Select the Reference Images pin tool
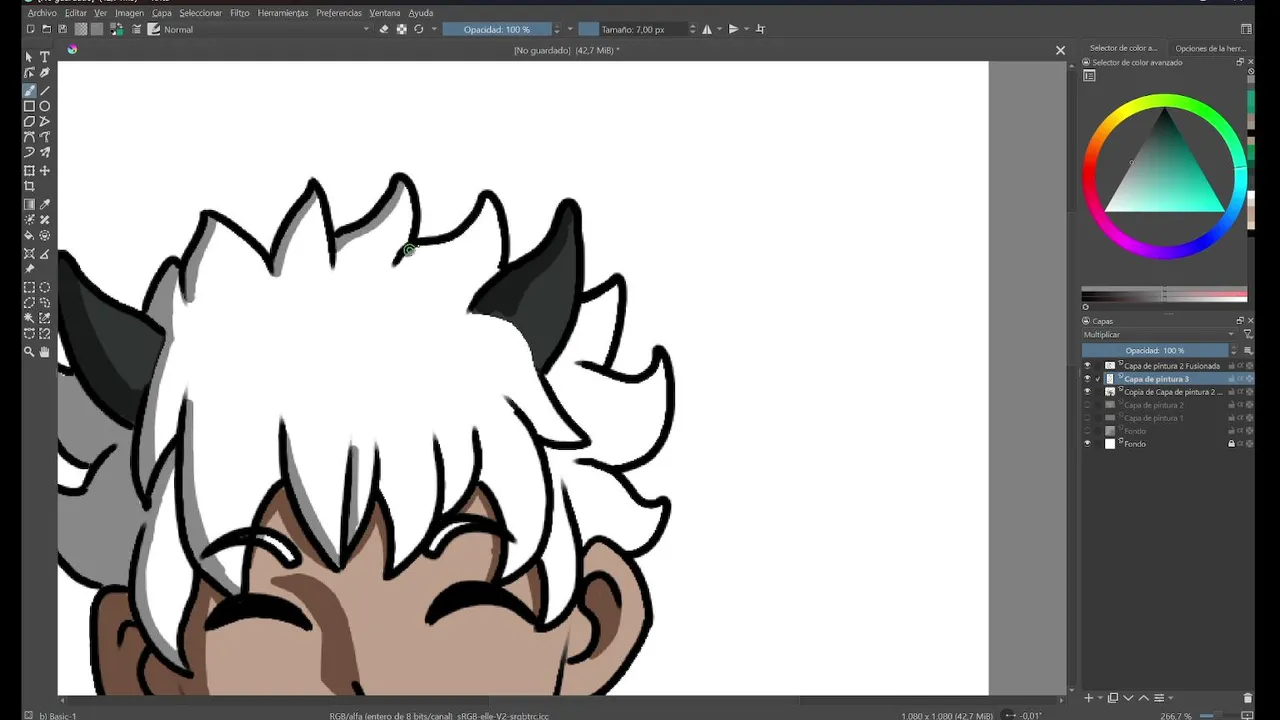 tap(29, 269)
